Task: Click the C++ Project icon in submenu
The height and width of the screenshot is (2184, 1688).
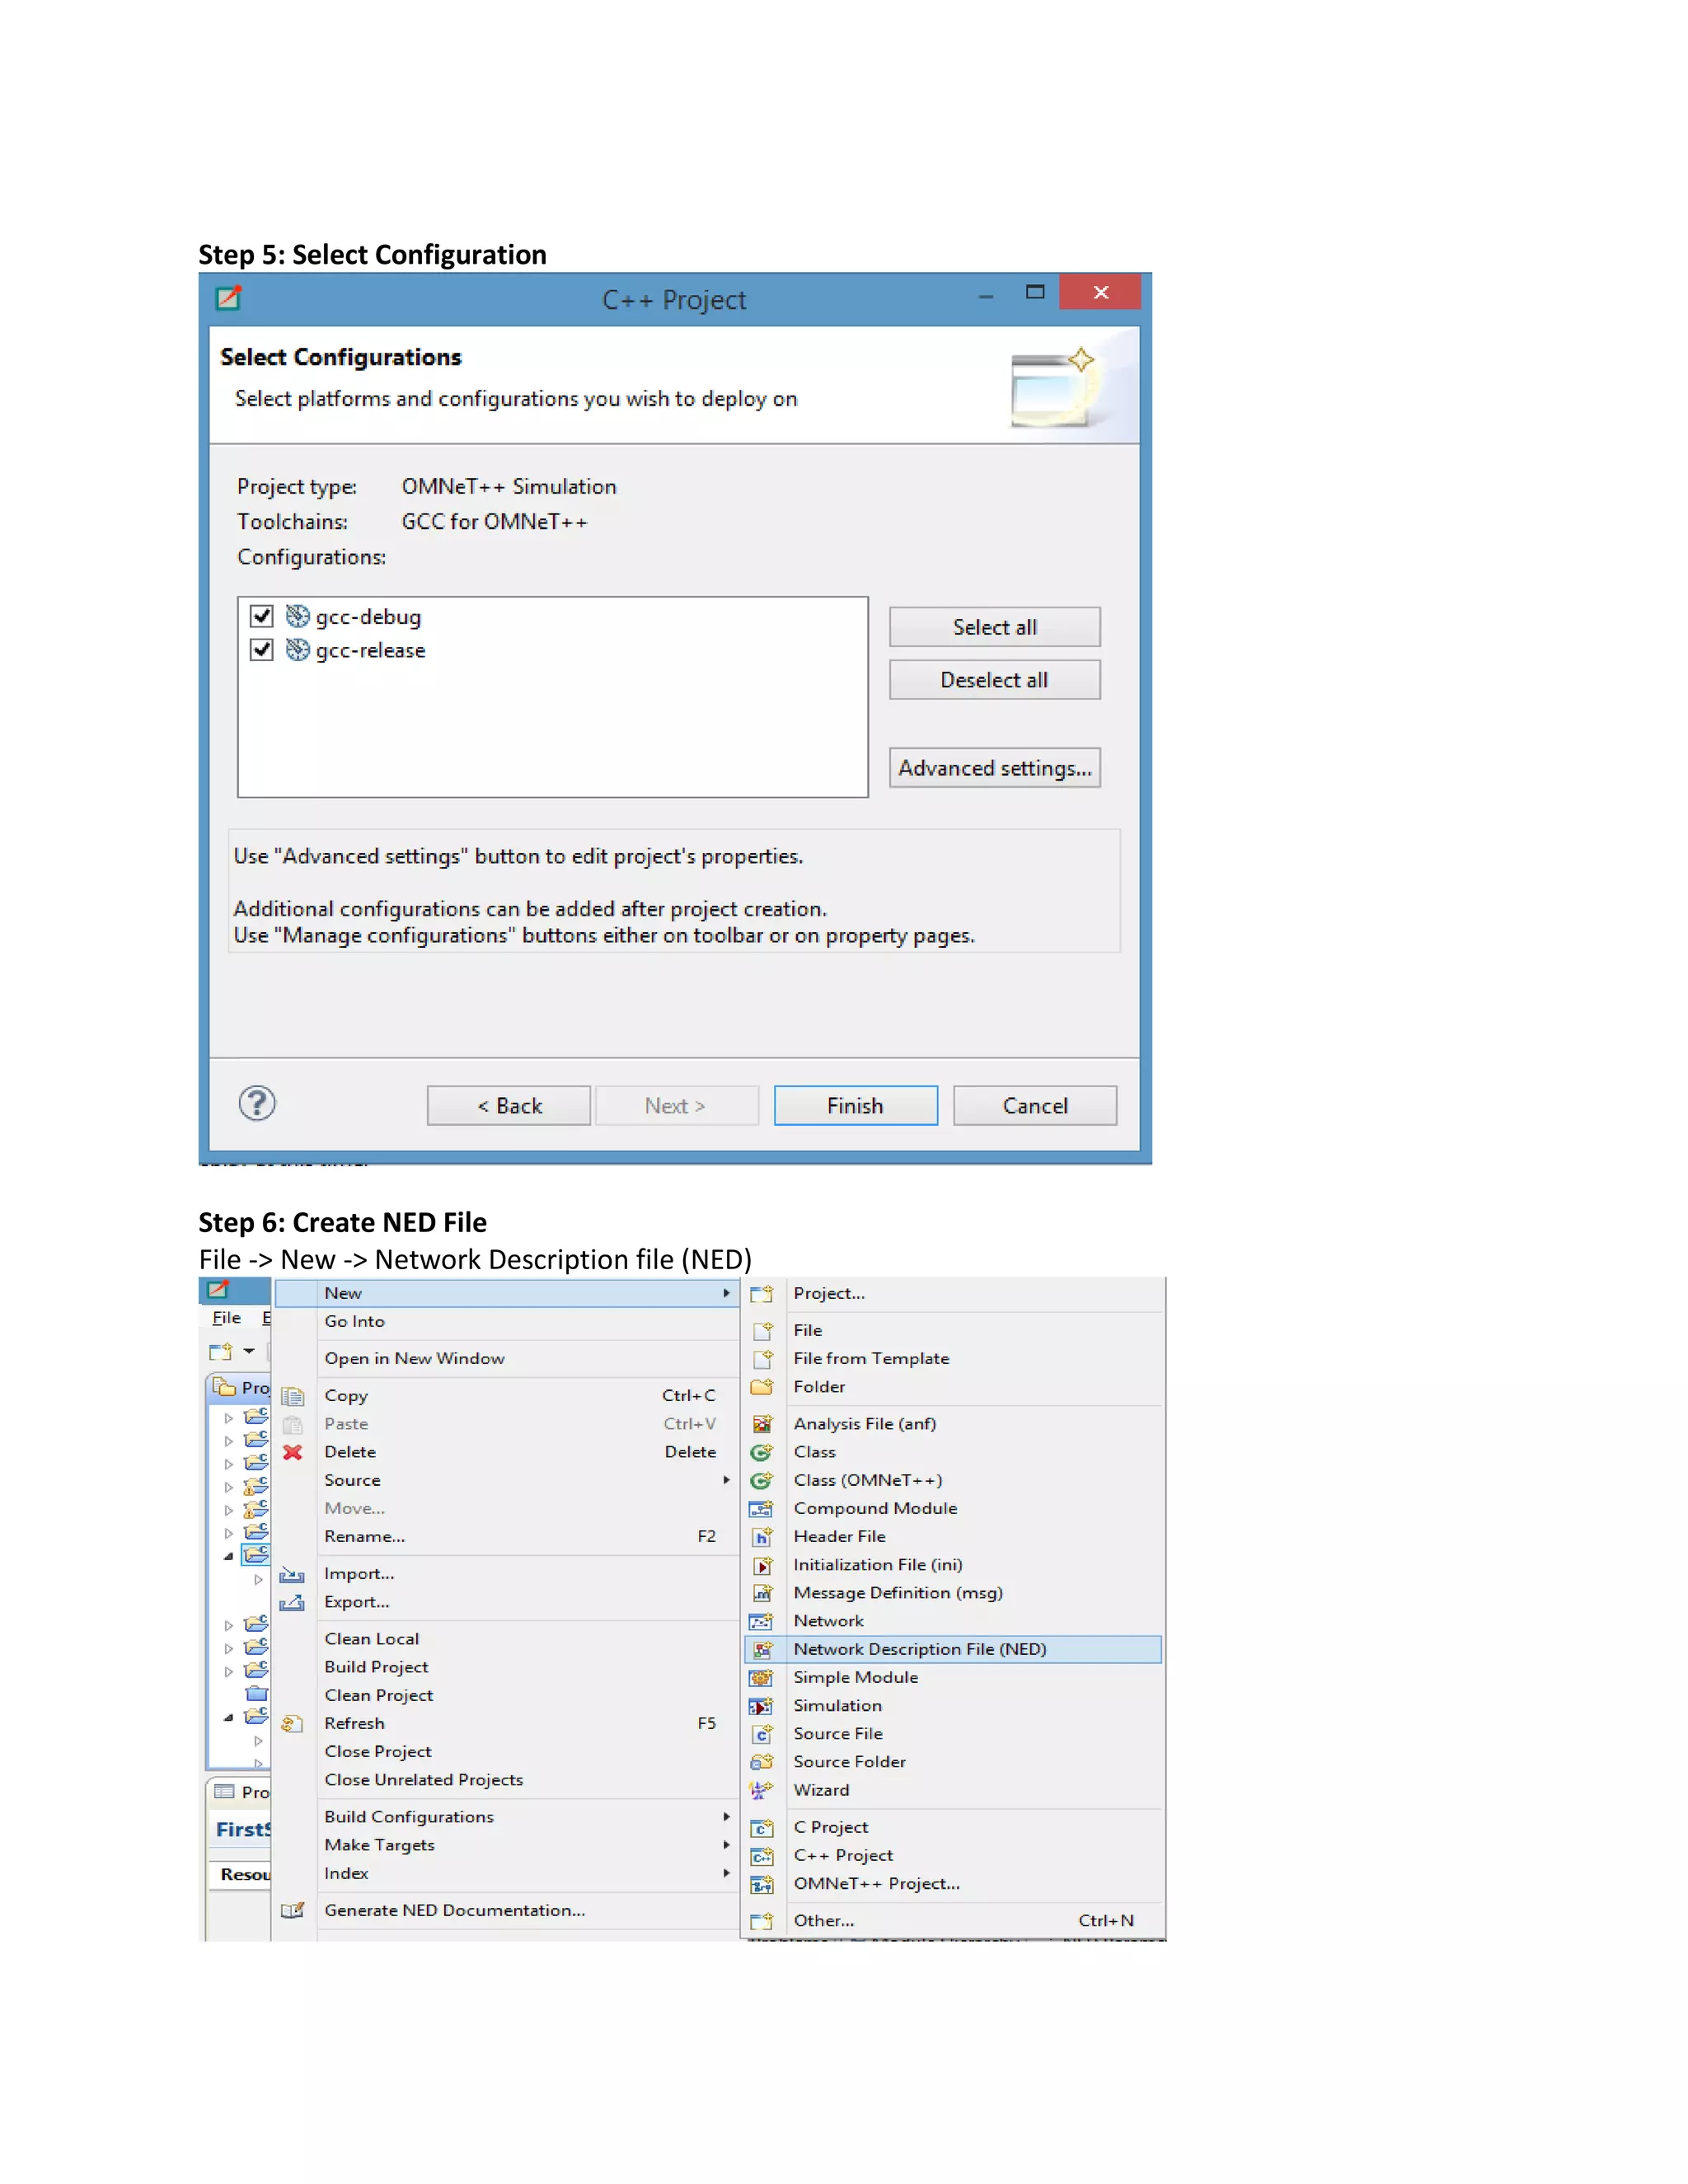Action: point(762,1856)
